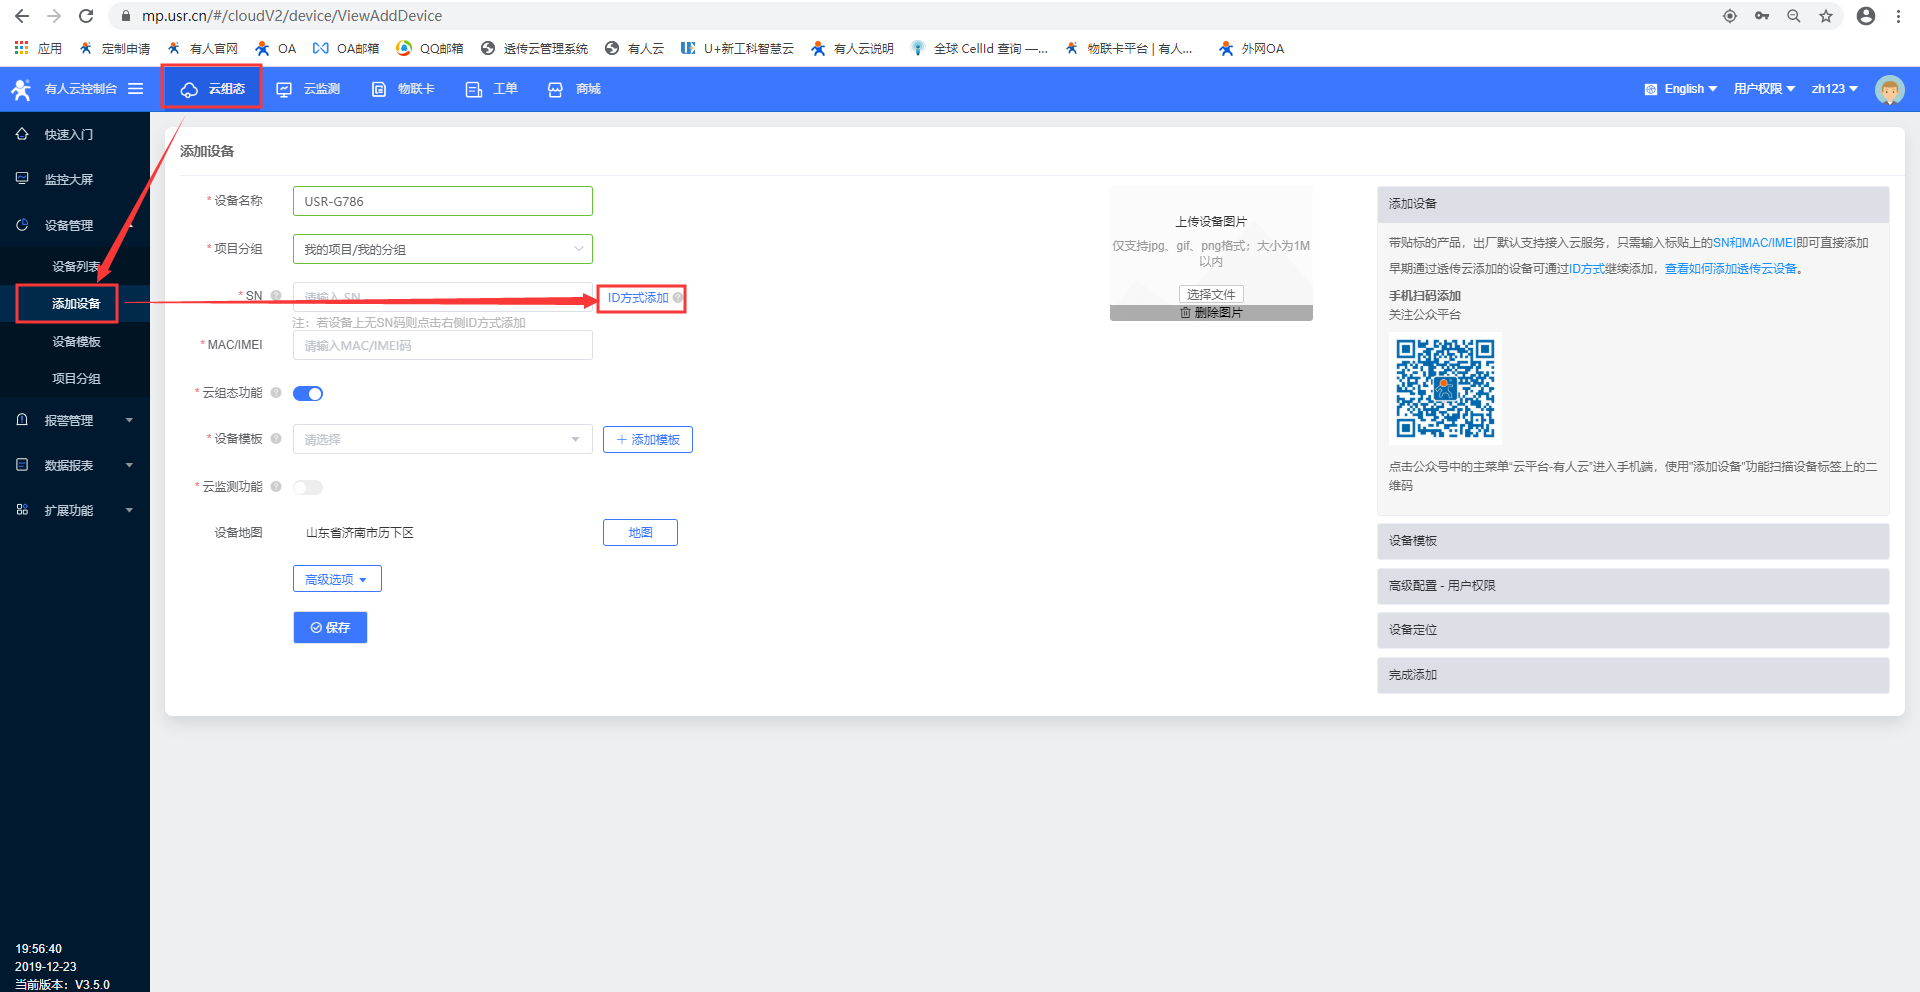Click the help icon next to 设备模板
The image size is (1920, 992).
pyautogui.click(x=276, y=439)
